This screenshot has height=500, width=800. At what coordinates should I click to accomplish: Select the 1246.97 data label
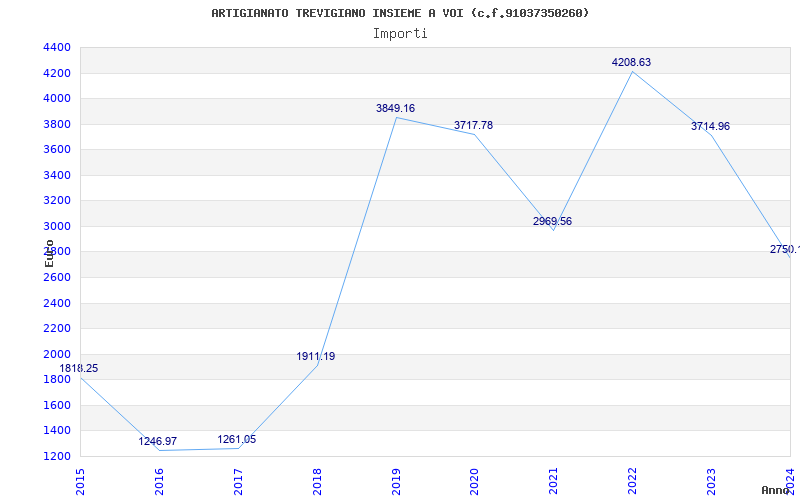158,441
